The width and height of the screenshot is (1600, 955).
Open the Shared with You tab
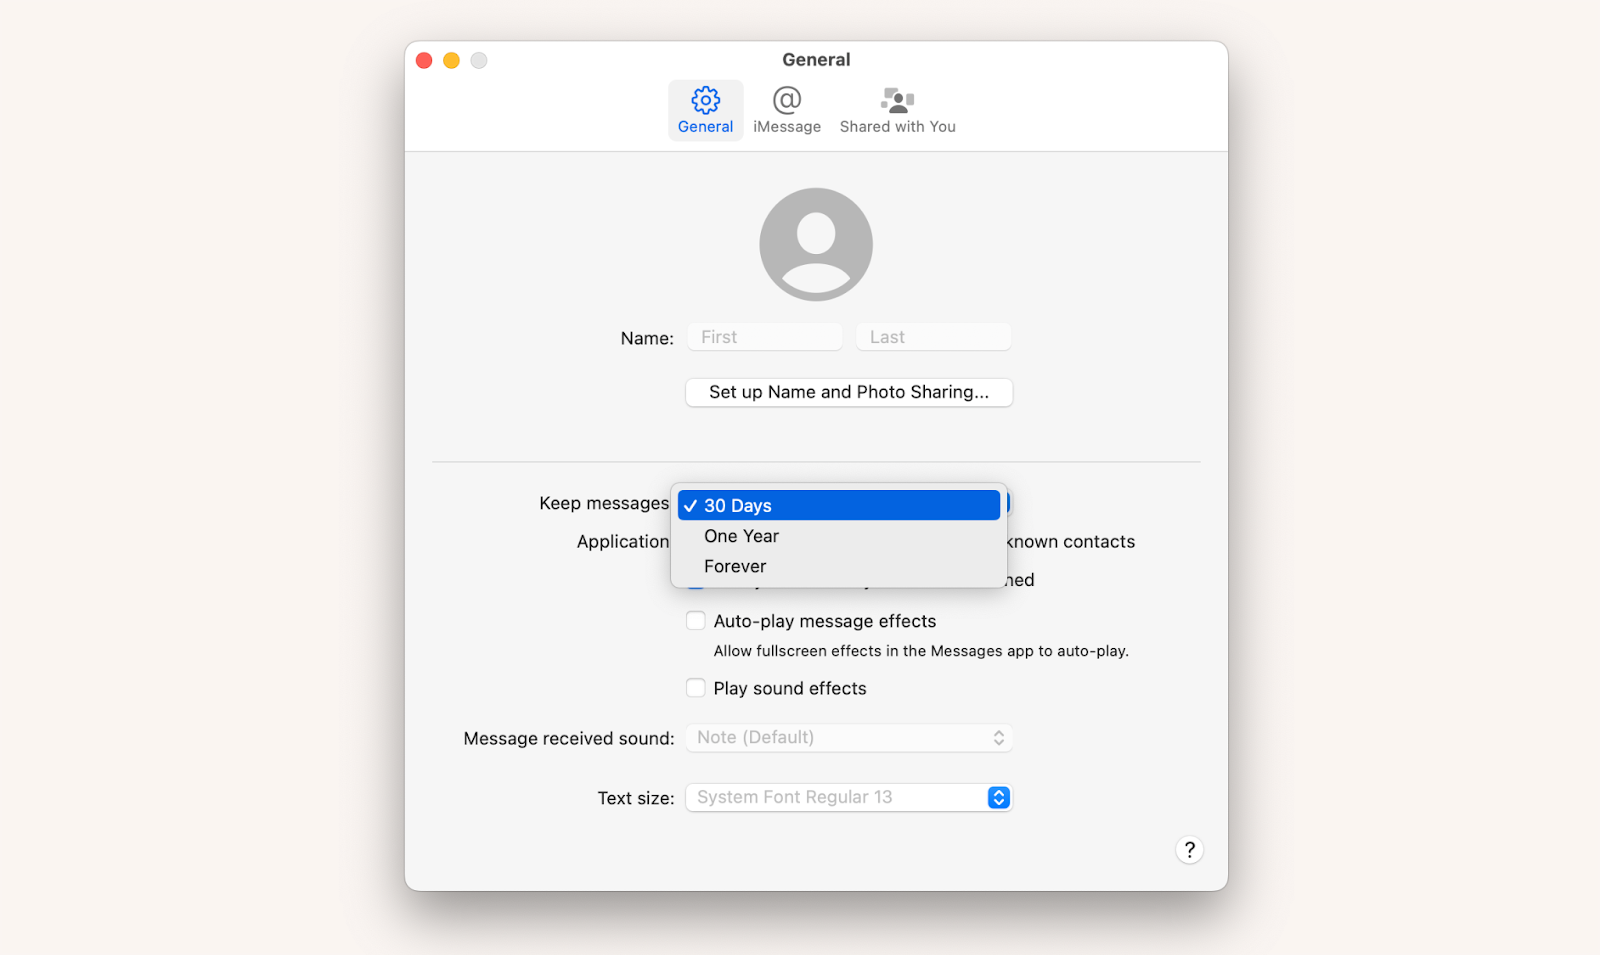click(x=897, y=110)
